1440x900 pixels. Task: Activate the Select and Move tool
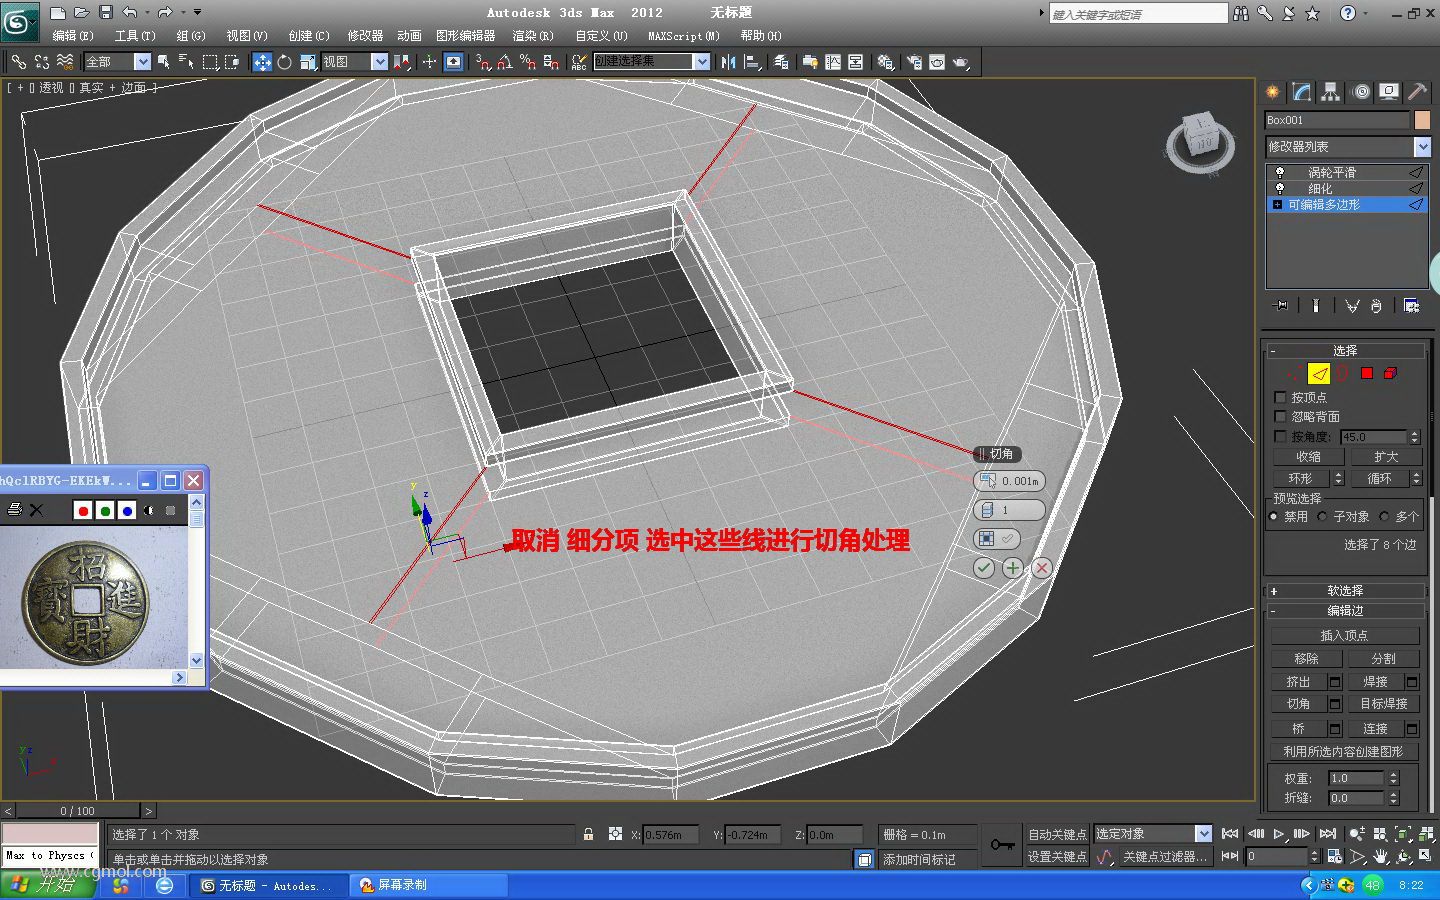pyautogui.click(x=262, y=62)
